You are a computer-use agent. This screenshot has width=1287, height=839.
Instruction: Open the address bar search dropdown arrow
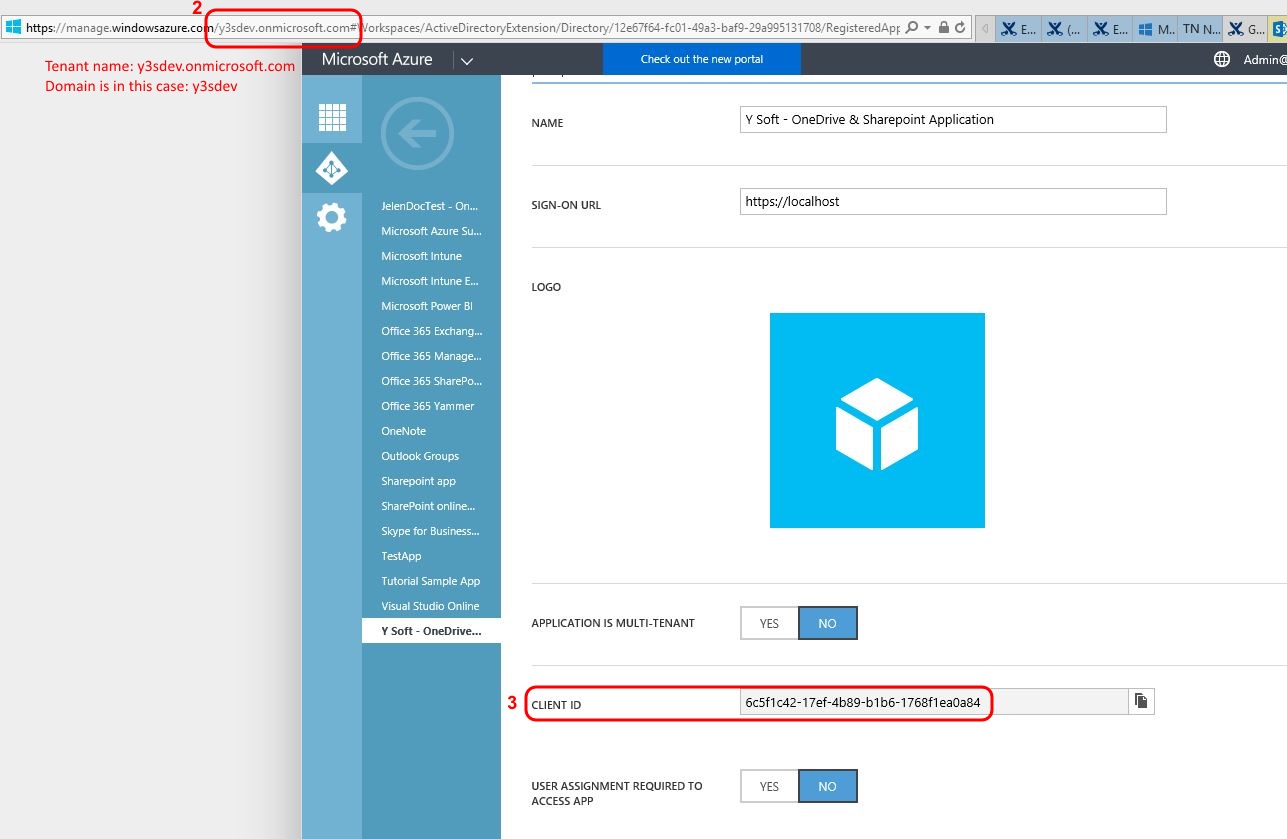[x=927, y=29]
